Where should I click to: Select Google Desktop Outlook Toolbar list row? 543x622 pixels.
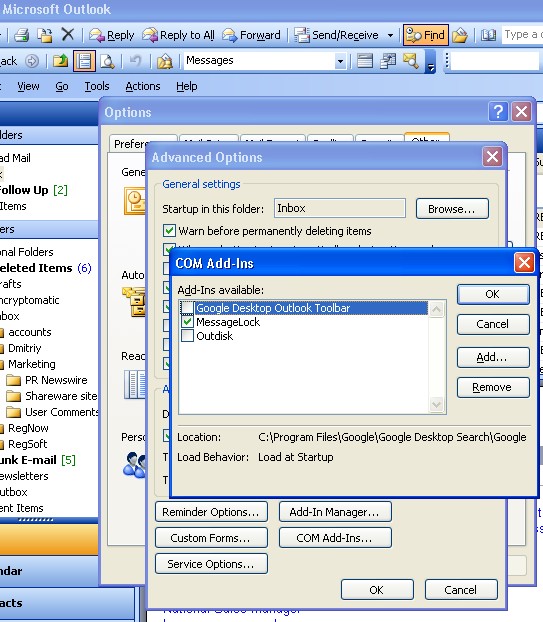tap(312, 308)
